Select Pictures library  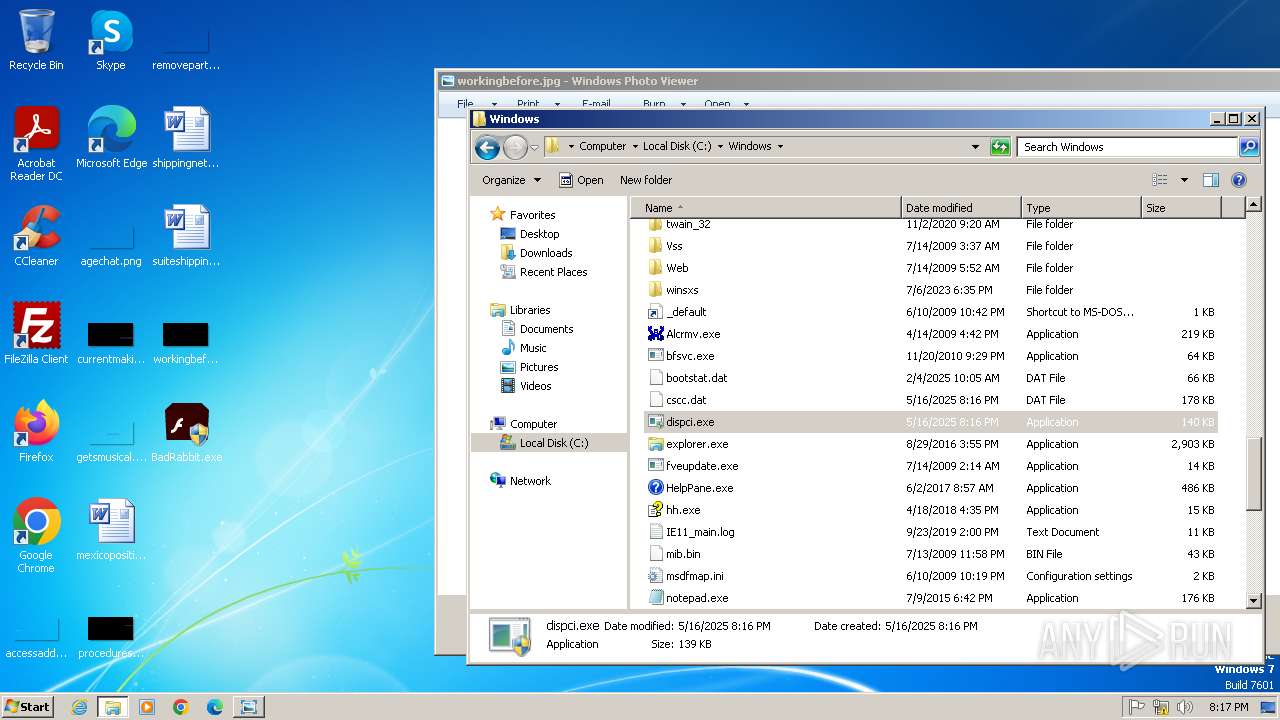point(539,367)
